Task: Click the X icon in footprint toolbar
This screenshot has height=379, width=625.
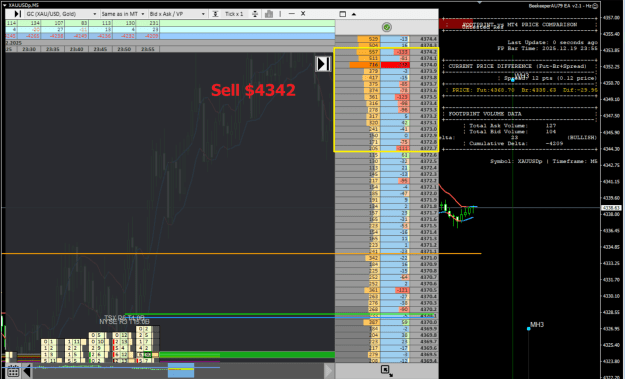Action: pyautogui.click(x=303, y=14)
